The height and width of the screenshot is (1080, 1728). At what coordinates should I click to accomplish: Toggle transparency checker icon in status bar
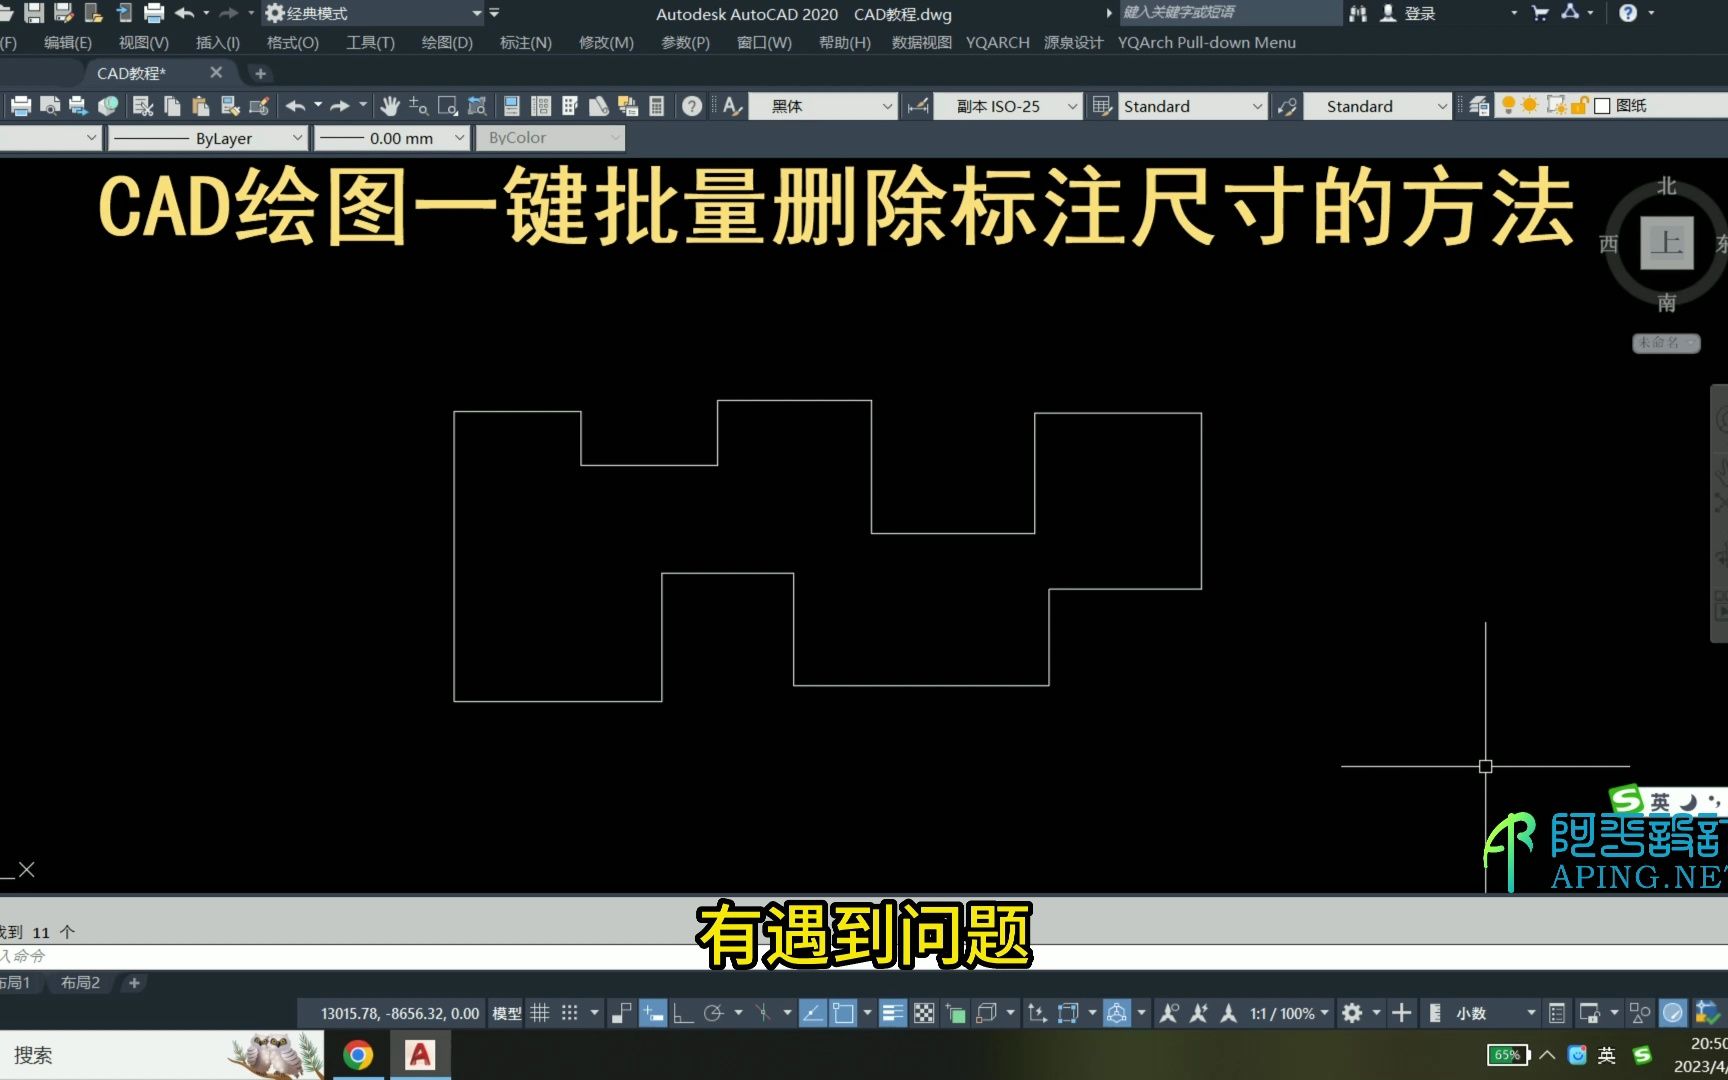tap(925, 1013)
